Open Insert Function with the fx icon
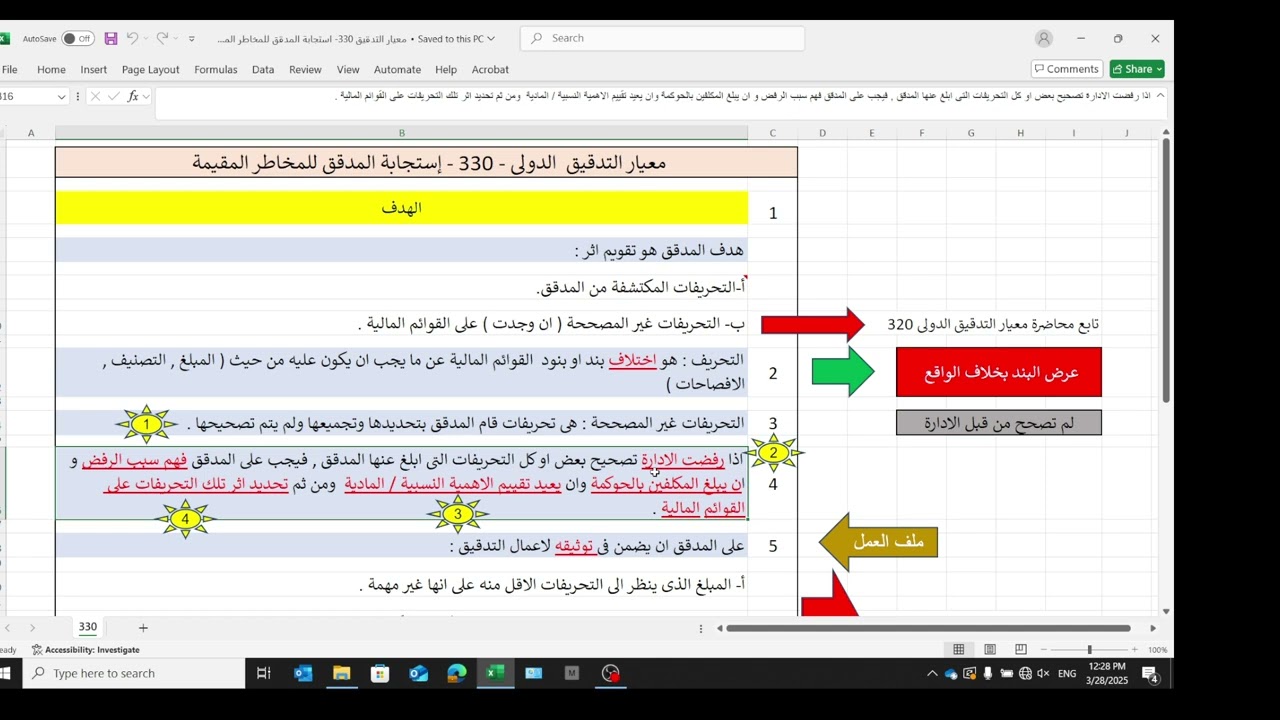Viewport: 1280px width, 720px height. pyautogui.click(x=133, y=97)
